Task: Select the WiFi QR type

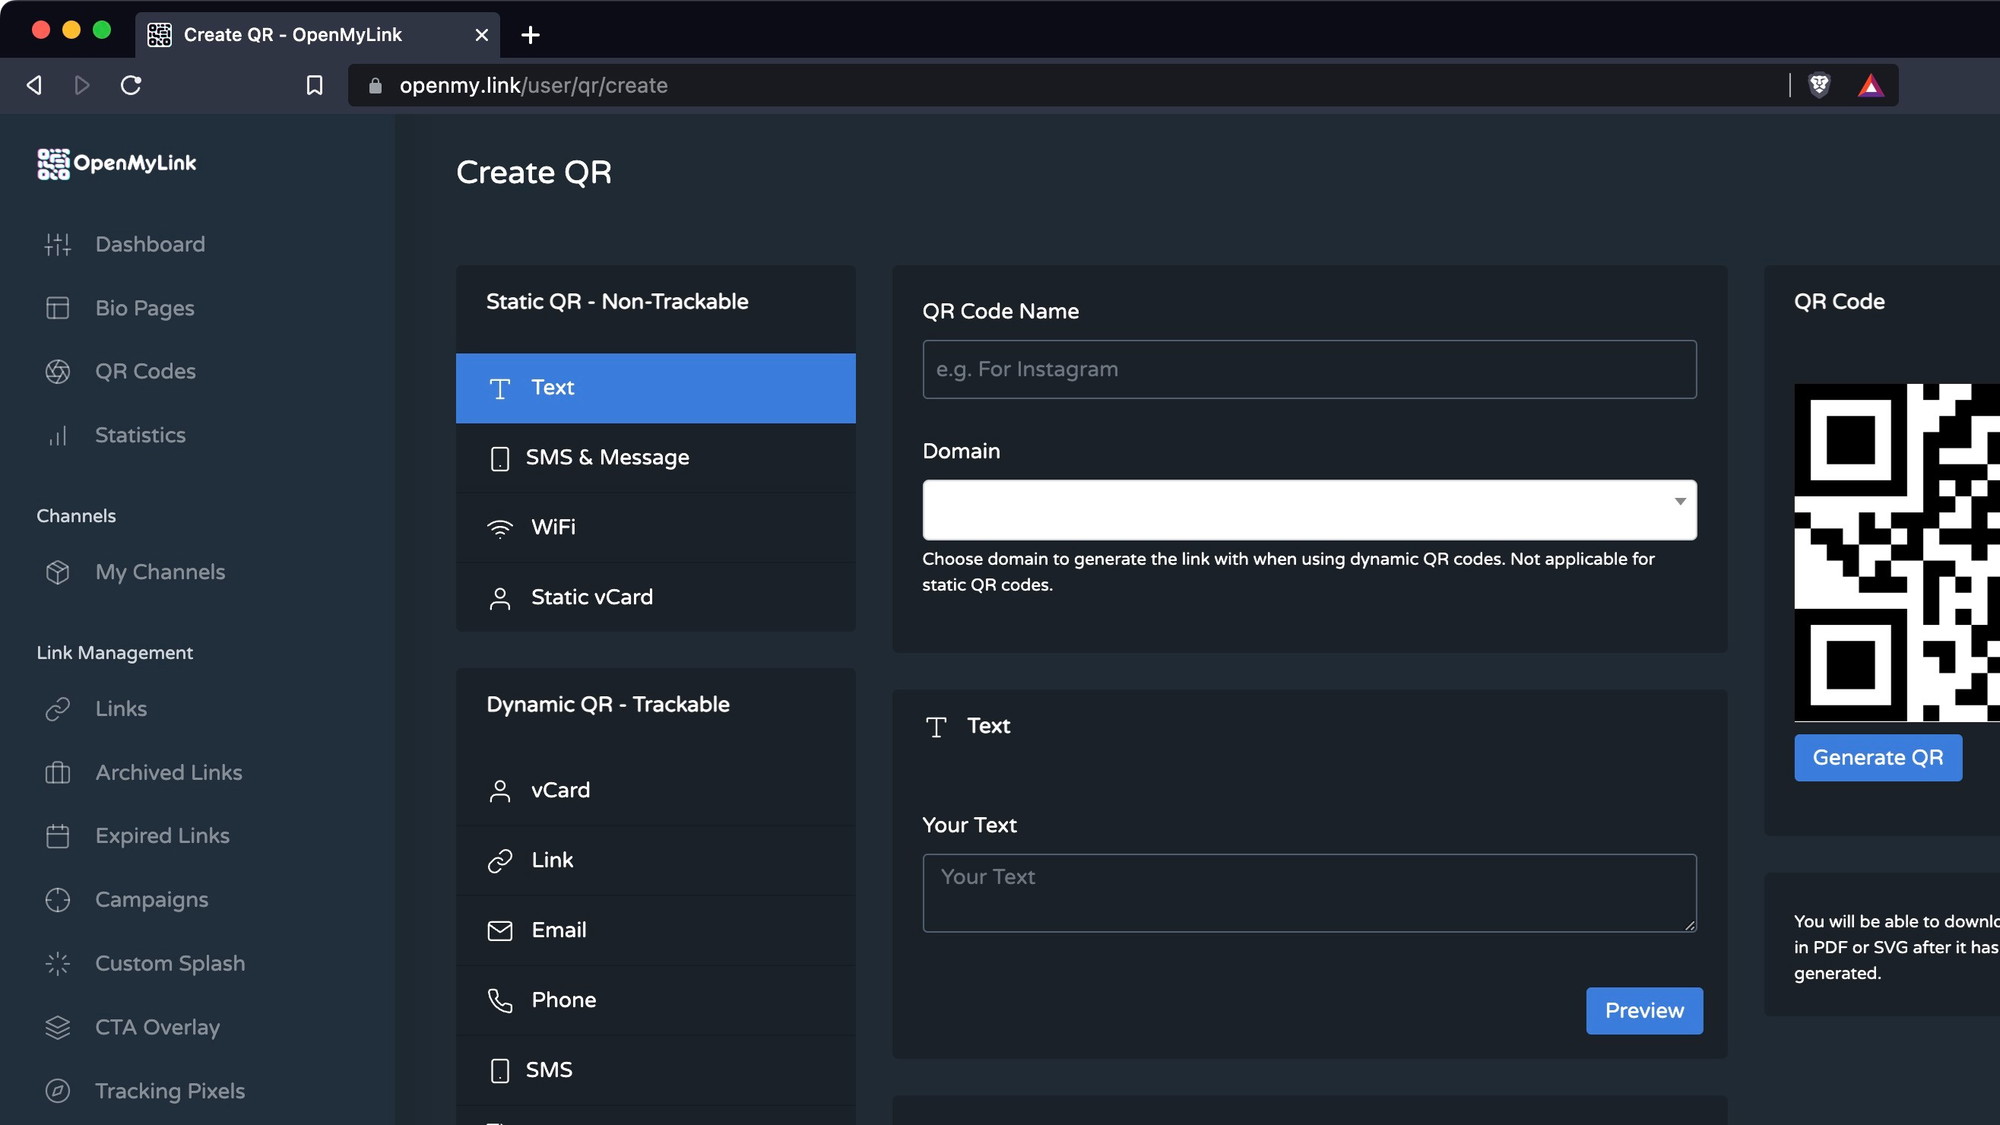Action: tap(656, 527)
